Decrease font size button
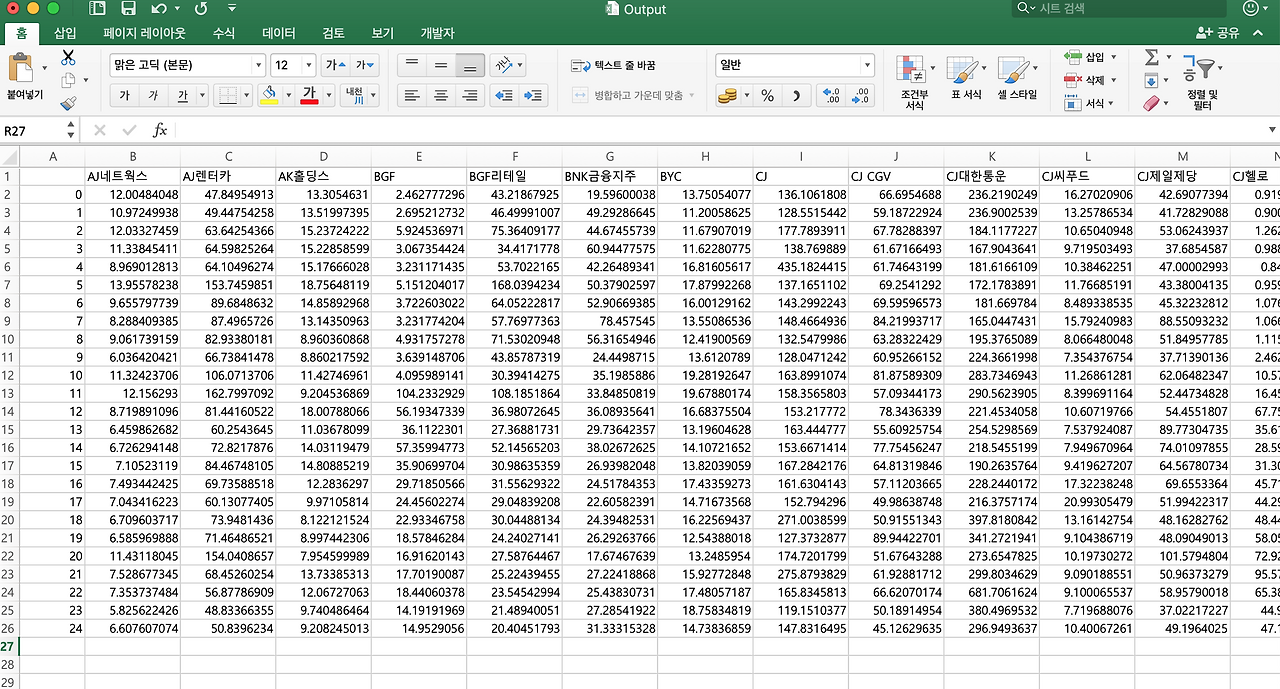The width and height of the screenshot is (1280, 689). (x=365, y=65)
